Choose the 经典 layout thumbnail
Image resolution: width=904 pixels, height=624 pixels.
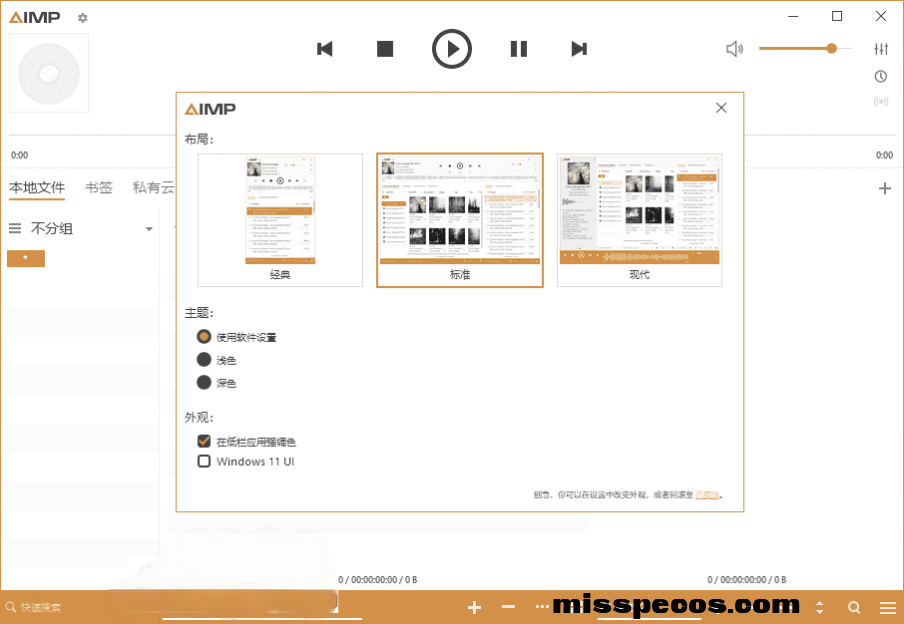[280, 220]
